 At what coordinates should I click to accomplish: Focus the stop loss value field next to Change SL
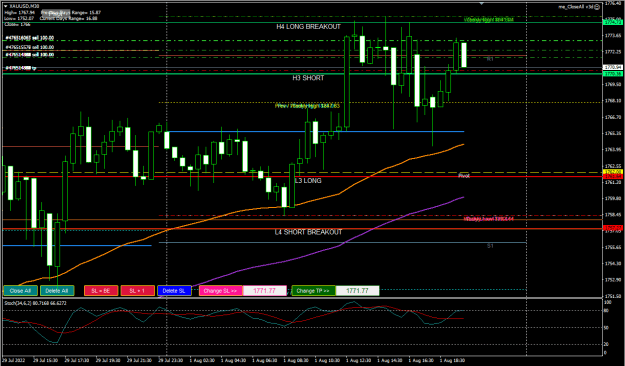click(265, 291)
